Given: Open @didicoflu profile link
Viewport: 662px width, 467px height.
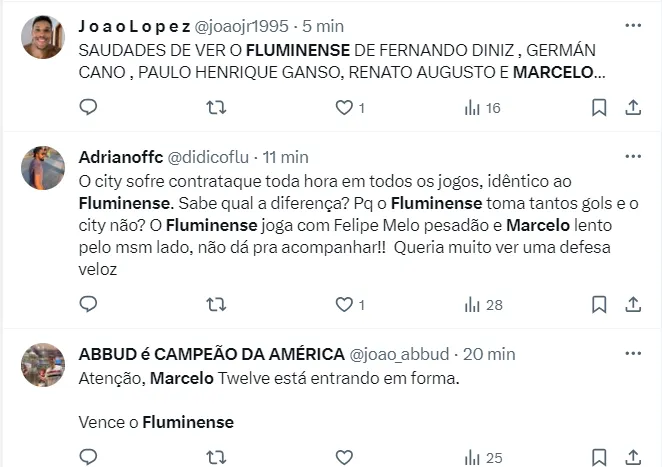Looking at the screenshot, I should coord(208,157).
